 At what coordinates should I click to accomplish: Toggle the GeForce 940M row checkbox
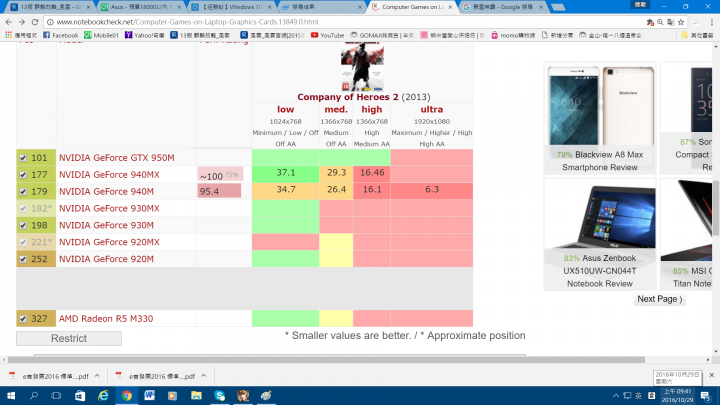(23, 192)
